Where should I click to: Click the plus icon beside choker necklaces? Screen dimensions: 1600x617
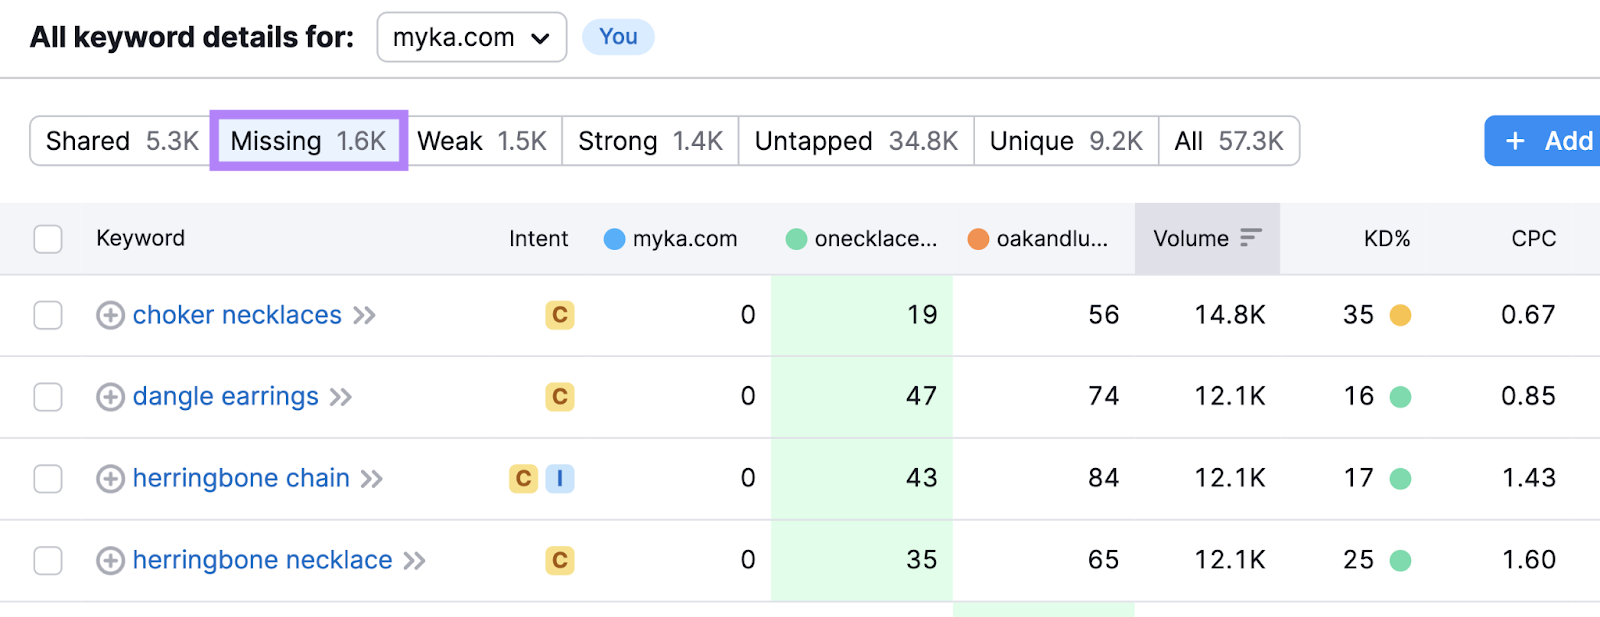[110, 316]
